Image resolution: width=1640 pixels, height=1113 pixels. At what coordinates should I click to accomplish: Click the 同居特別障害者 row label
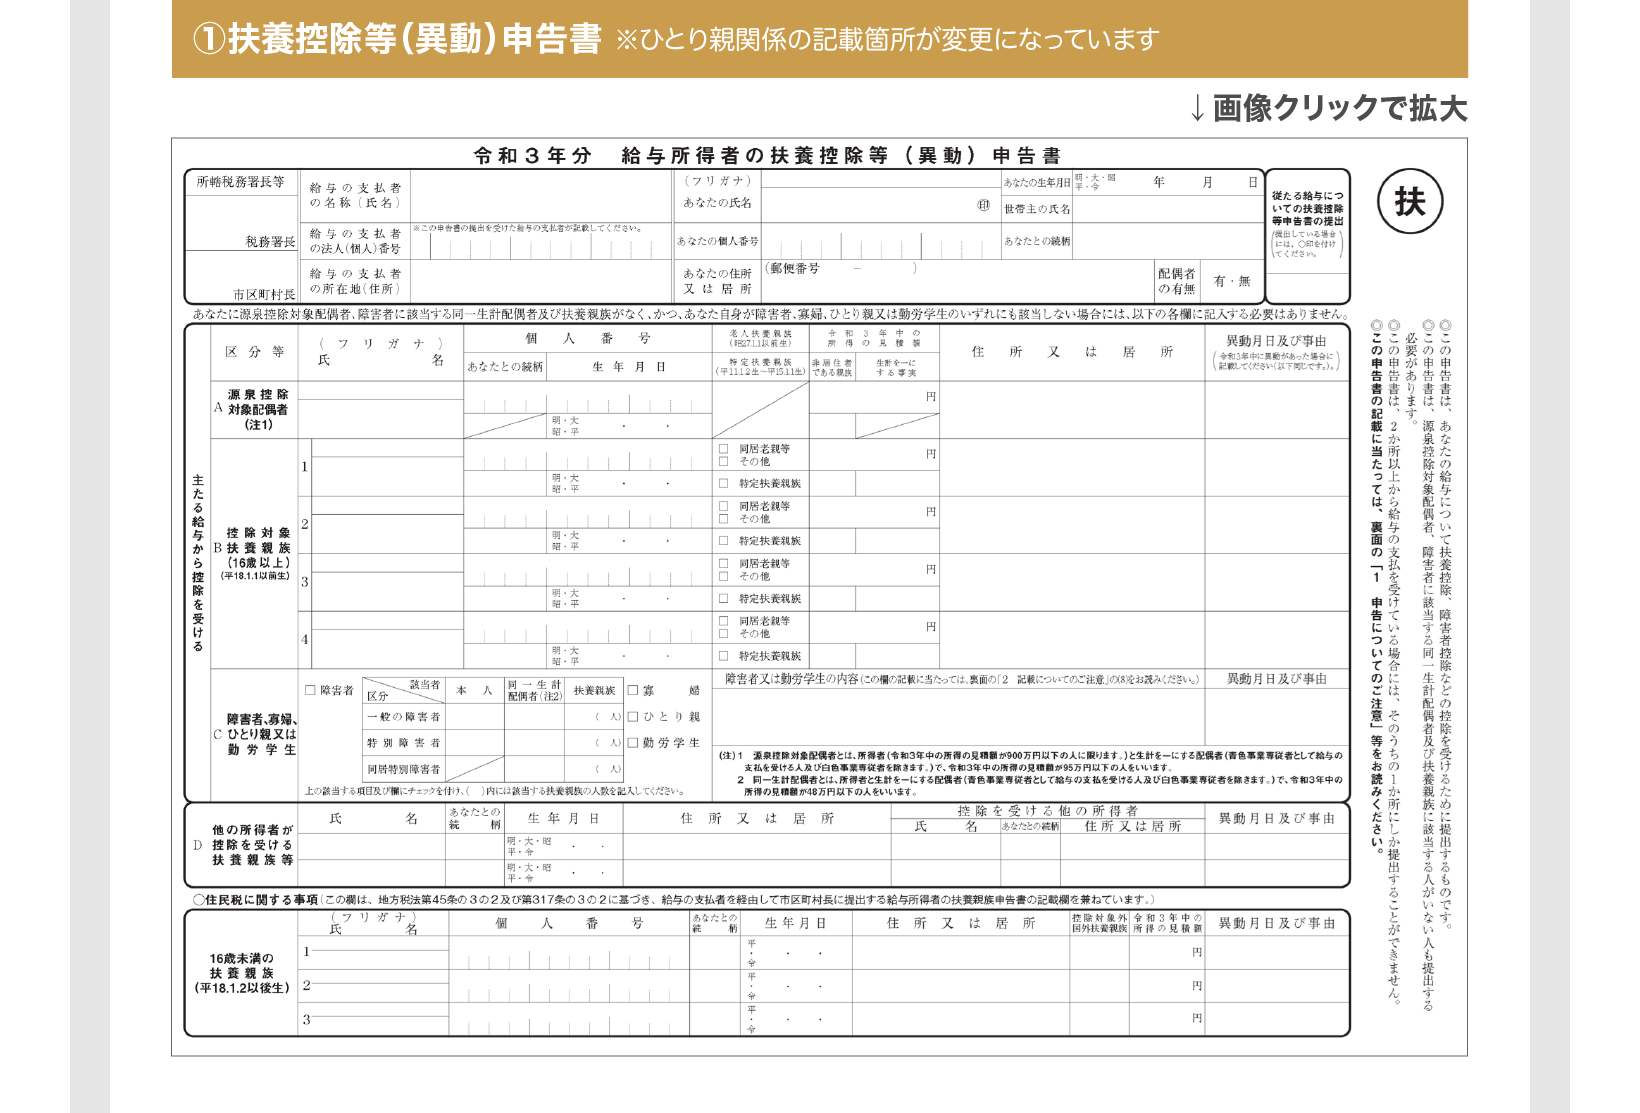[403, 769]
